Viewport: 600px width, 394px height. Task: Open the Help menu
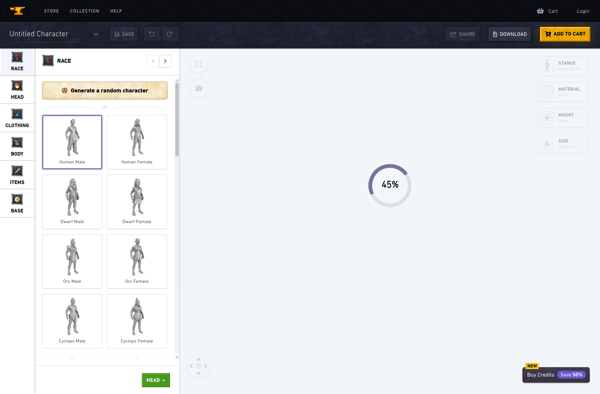tap(116, 11)
